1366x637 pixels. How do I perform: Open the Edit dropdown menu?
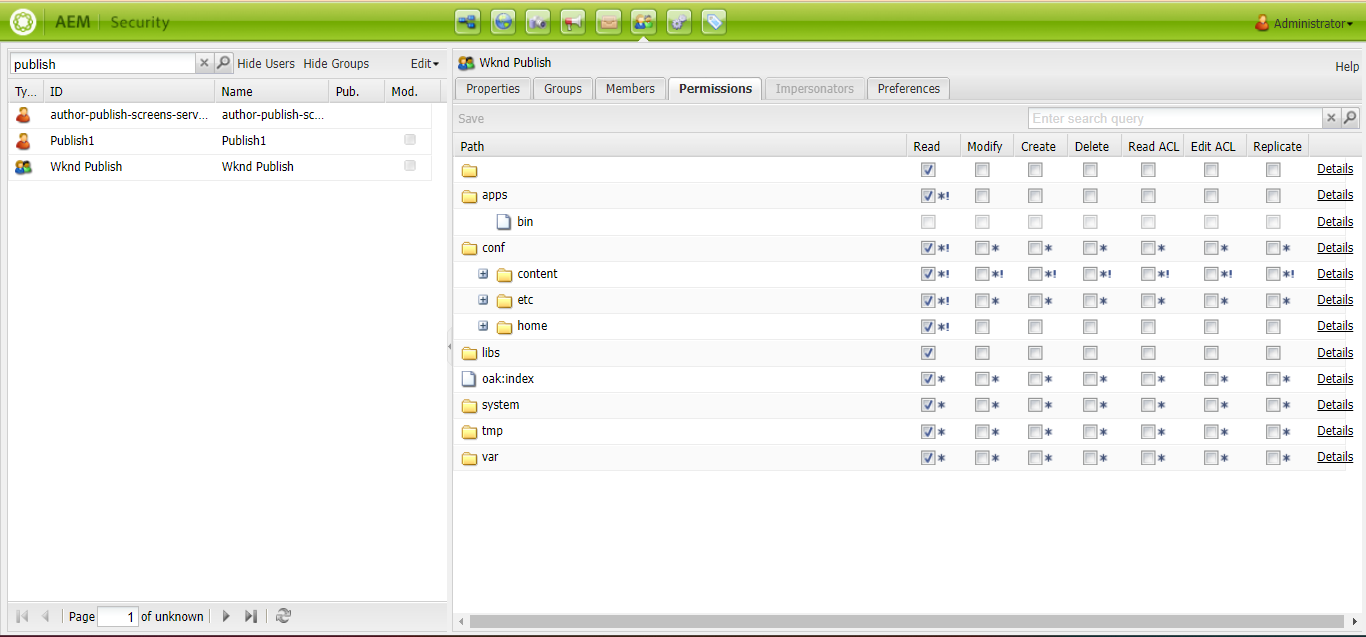425,63
